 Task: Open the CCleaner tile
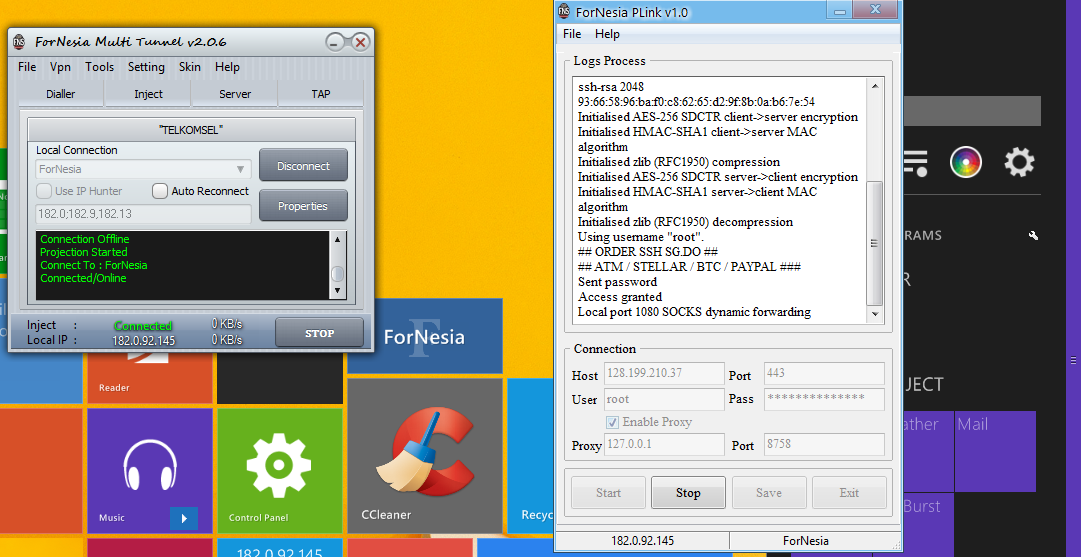[x=425, y=456]
